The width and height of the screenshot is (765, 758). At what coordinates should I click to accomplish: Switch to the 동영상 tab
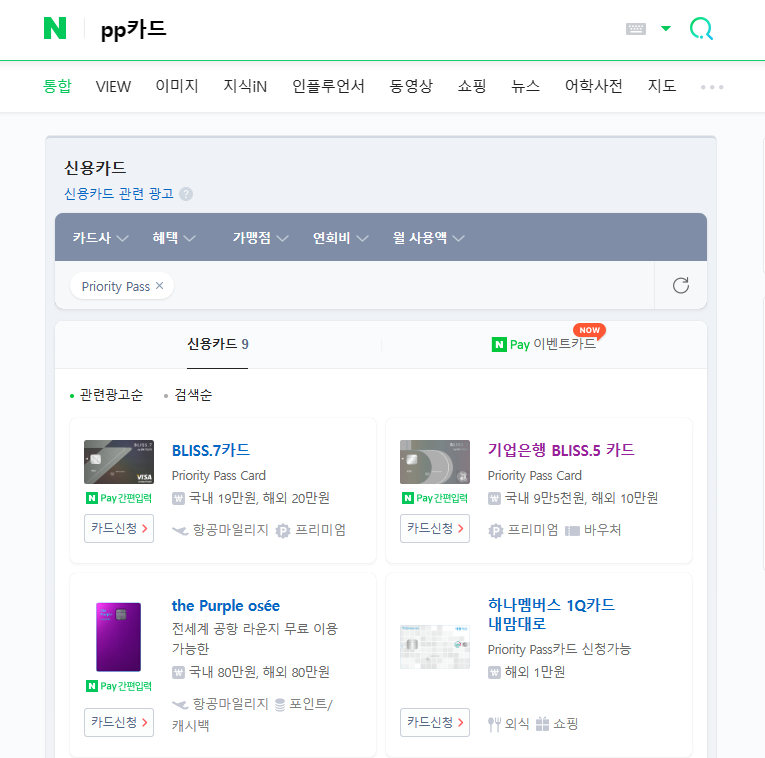pyautogui.click(x=411, y=86)
